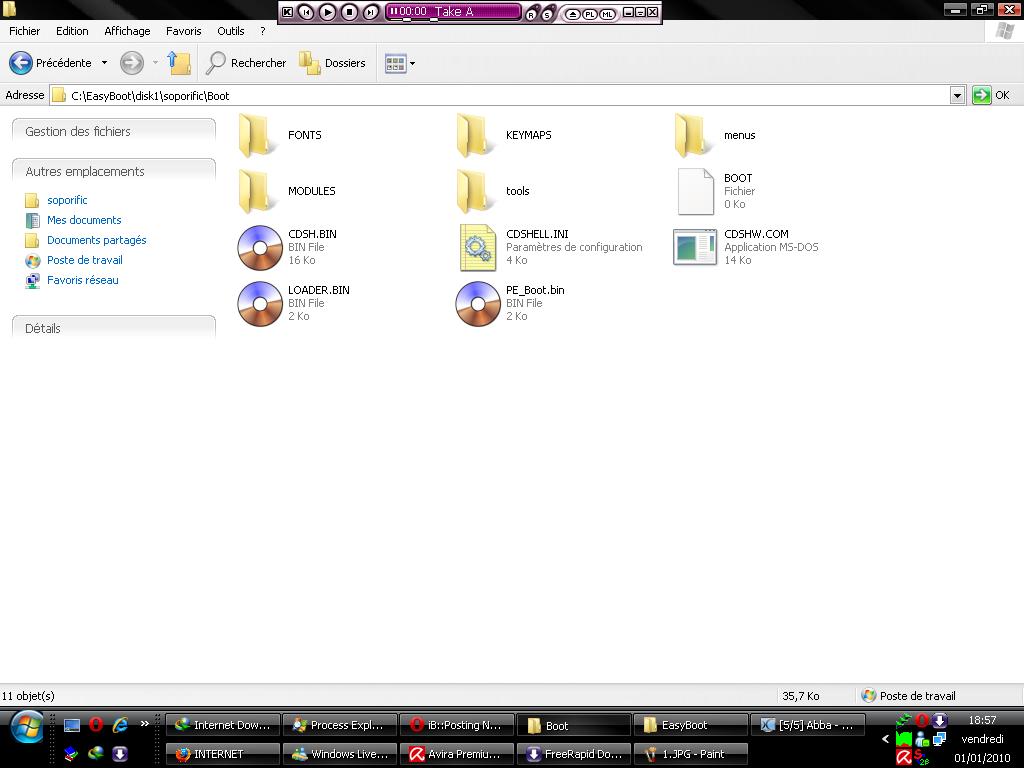Expand the Détails panel
Viewport: 1024px width, 768px height.
(x=114, y=328)
